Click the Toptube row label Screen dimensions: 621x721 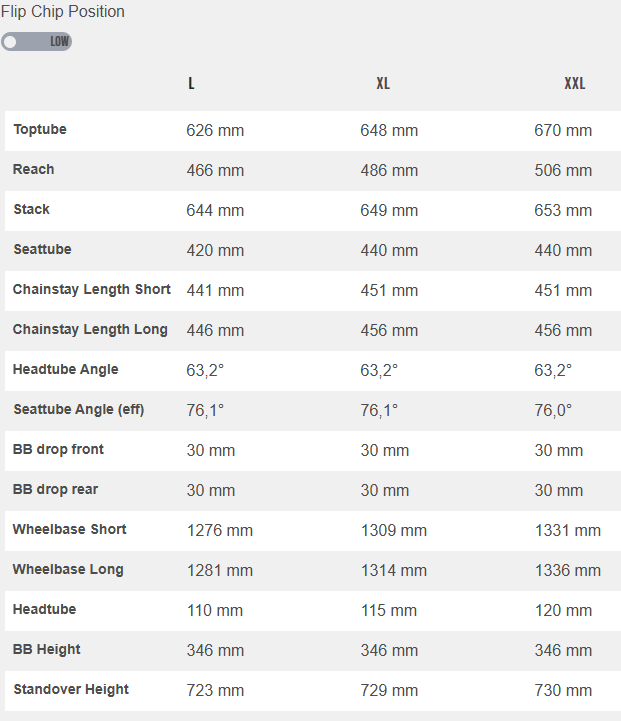click(x=40, y=129)
